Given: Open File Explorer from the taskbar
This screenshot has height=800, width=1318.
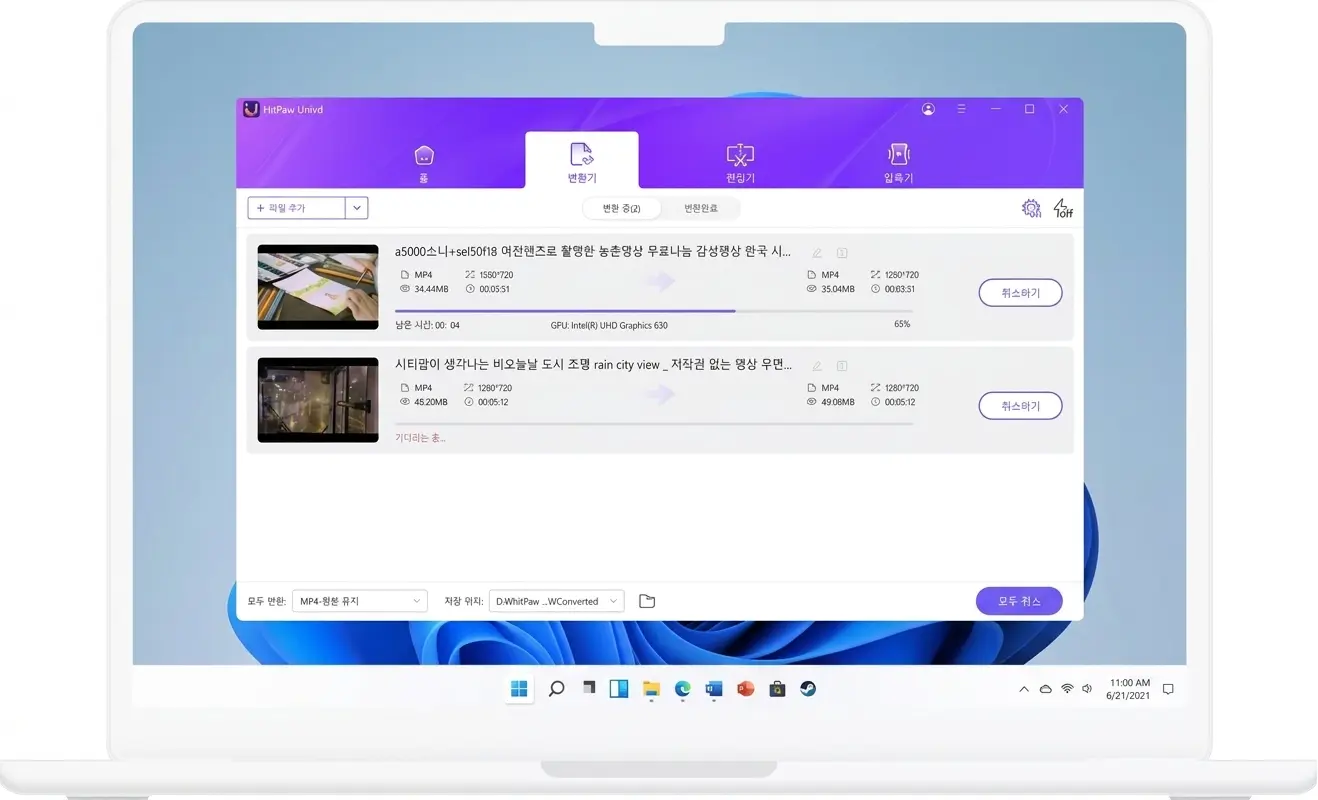Looking at the screenshot, I should pyautogui.click(x=651, y=689).
